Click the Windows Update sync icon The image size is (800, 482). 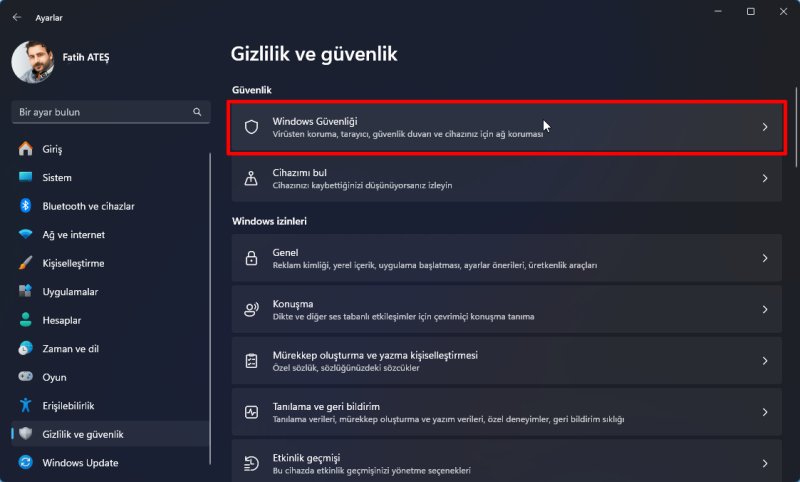(x=26, y=463)
